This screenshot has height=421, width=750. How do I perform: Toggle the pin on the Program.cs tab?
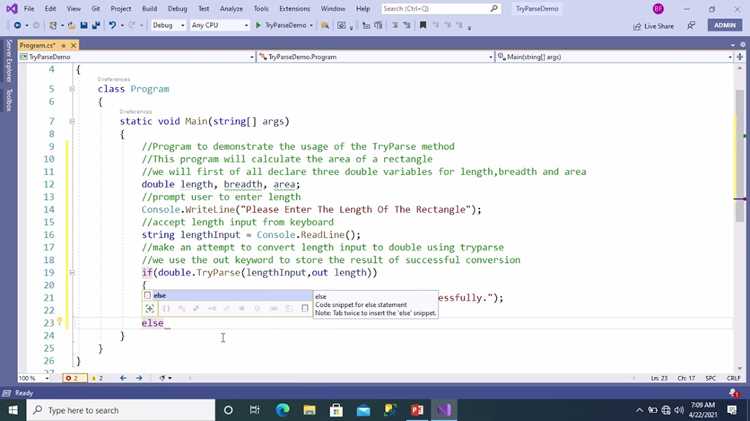click(x=63, y=45)
